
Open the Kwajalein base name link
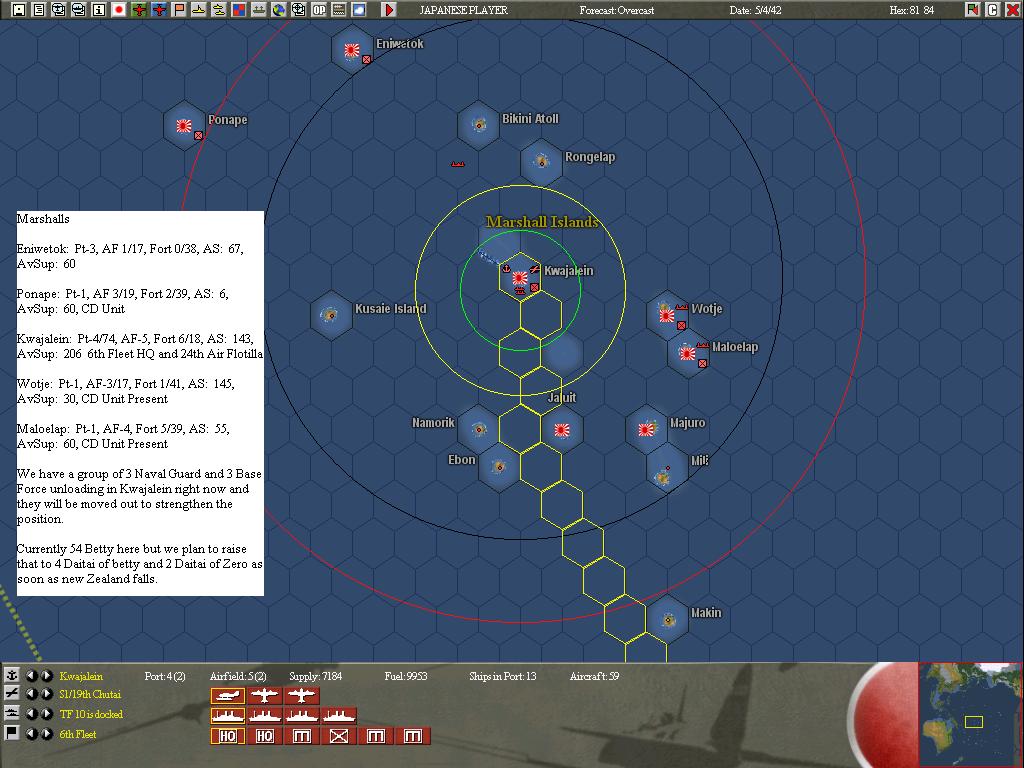tap(81, 676)
